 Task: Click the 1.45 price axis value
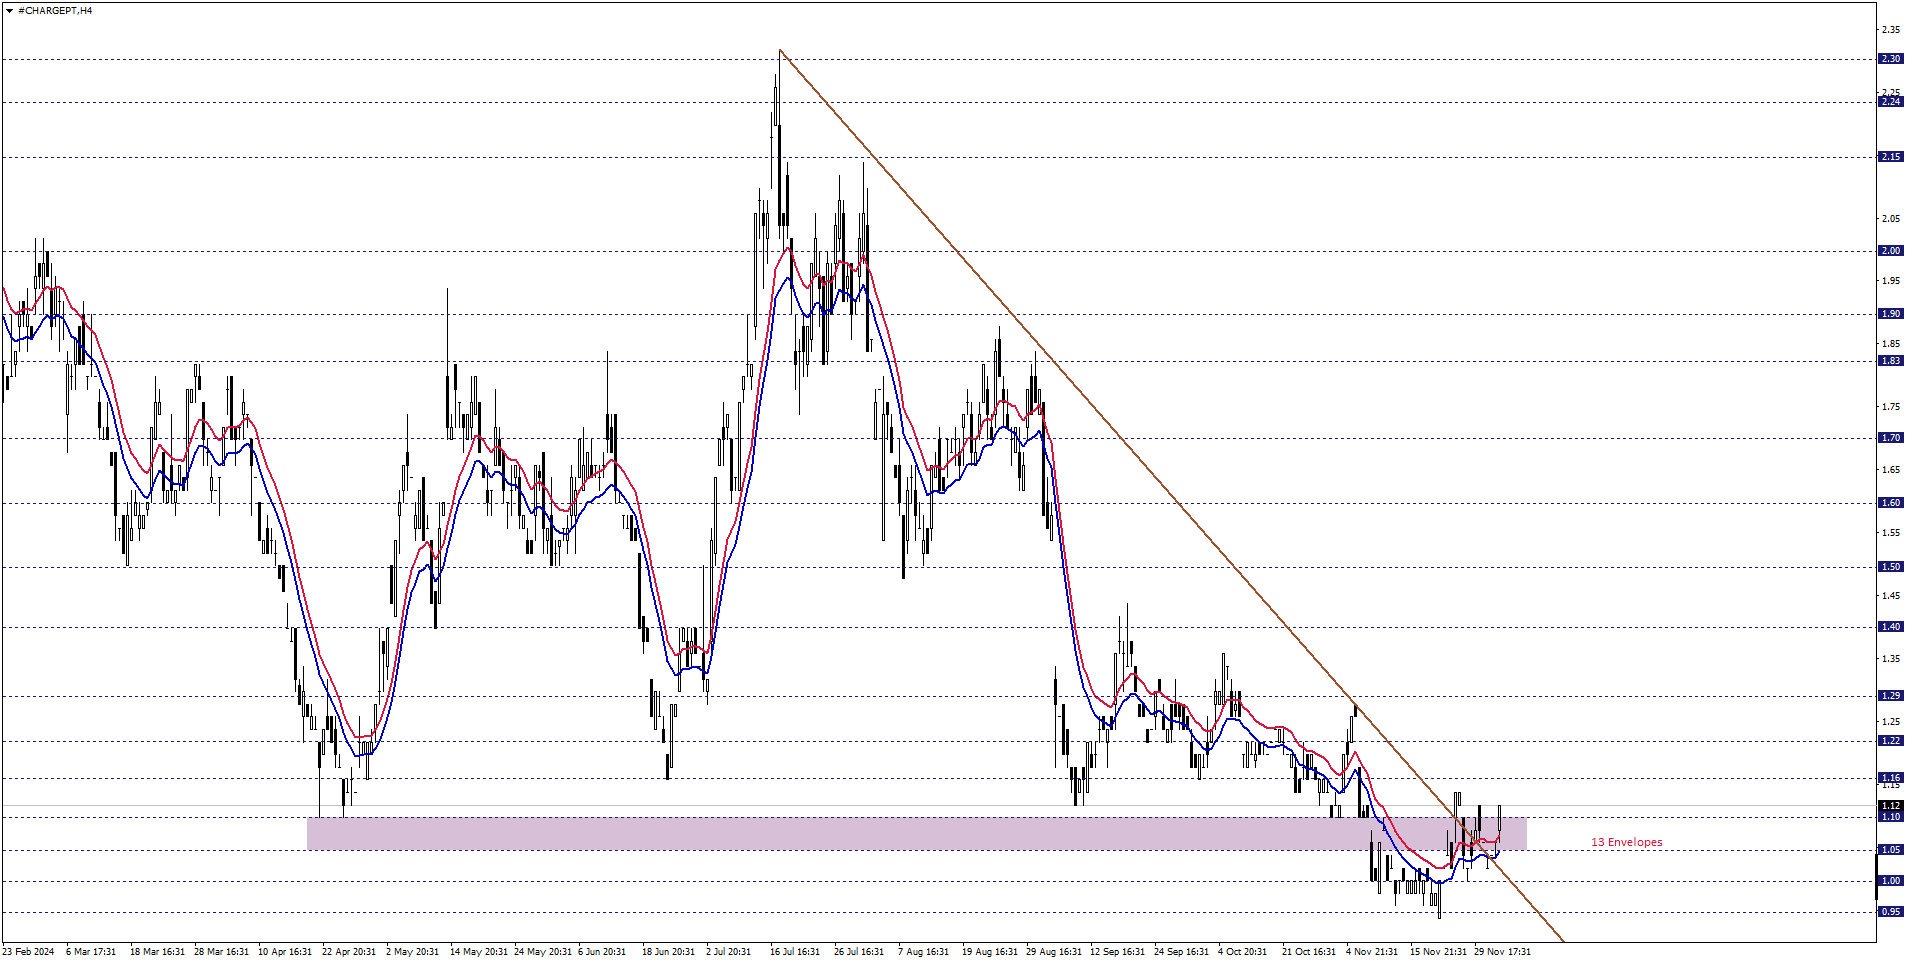[1890, 596]
